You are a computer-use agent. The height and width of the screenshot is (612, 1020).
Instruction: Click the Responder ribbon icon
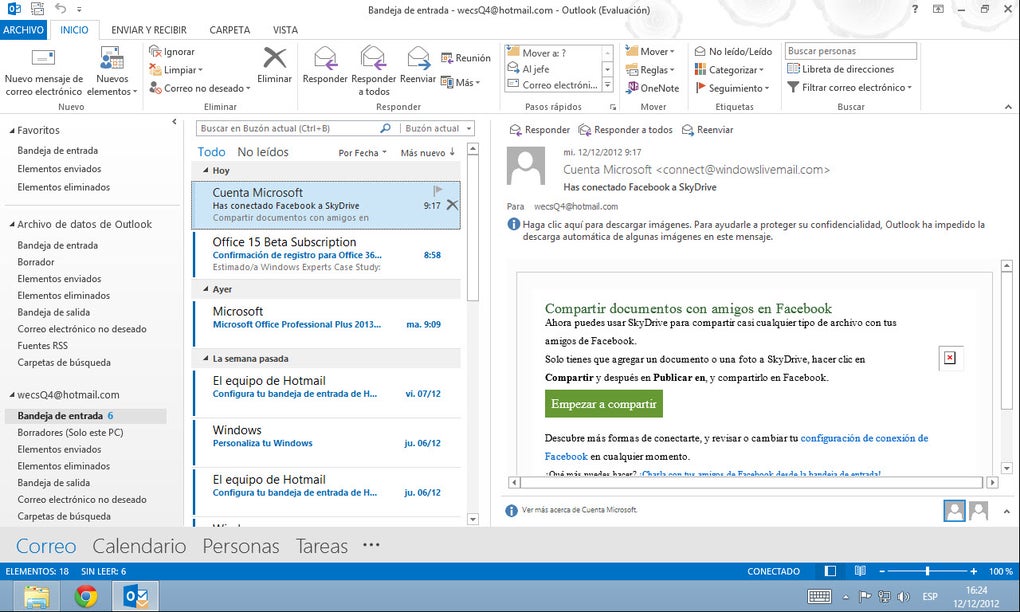325,58
